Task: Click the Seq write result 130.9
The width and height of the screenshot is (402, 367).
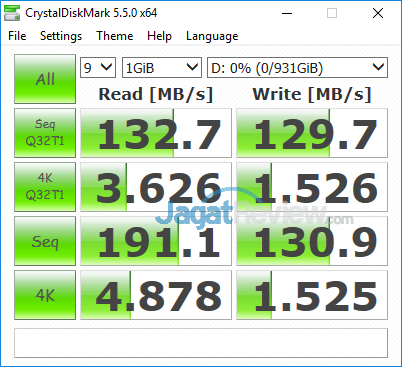Action: (x=312, y=241)
